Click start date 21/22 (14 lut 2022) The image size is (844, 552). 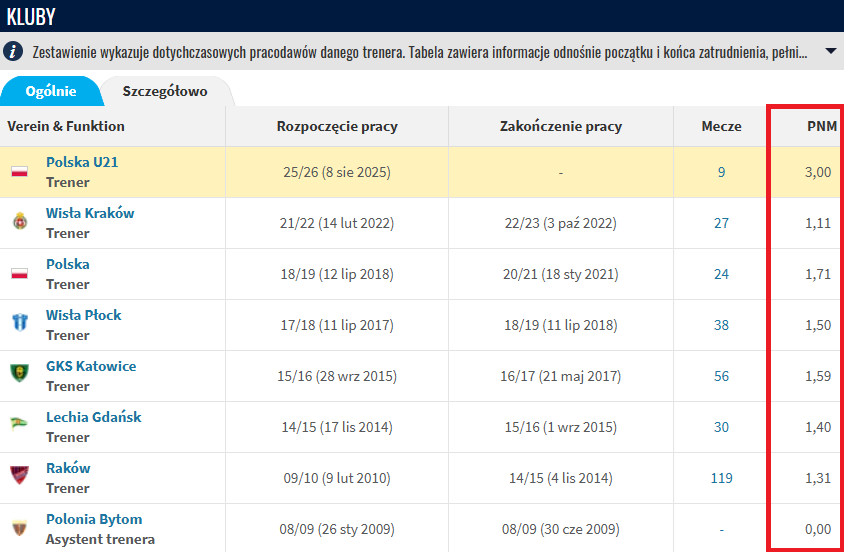click(x=337, y=223)
